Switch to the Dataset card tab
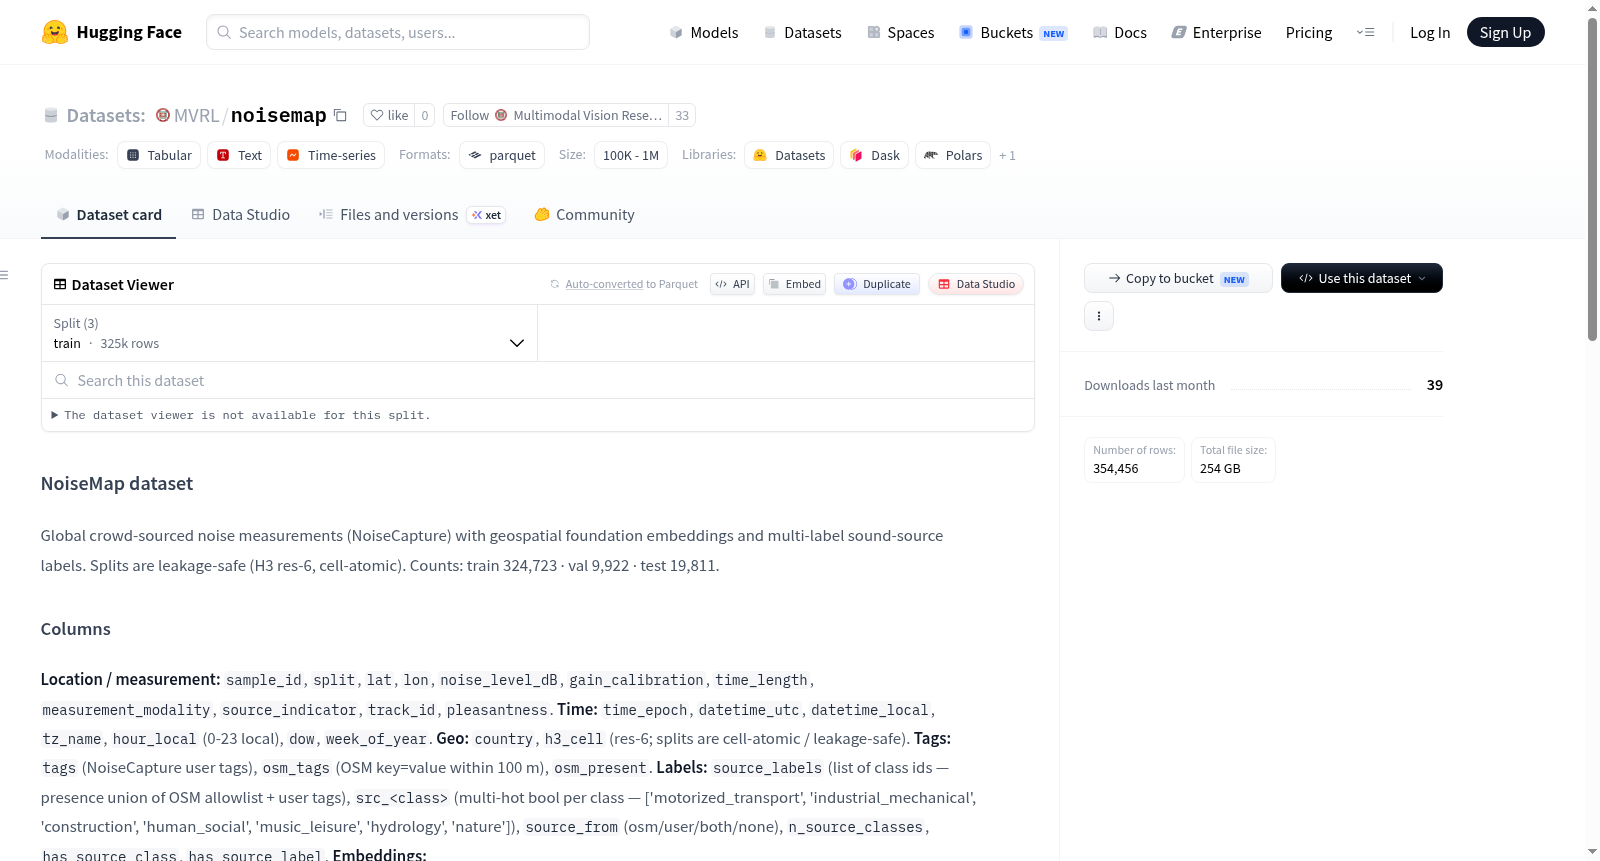 [108, 214]
